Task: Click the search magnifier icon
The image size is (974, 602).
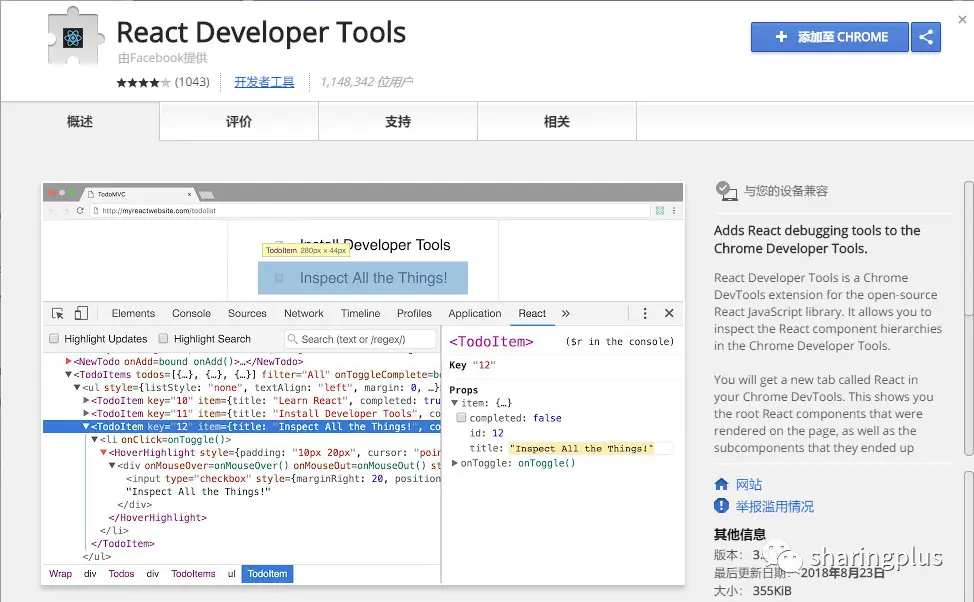Action: point(293,339)
